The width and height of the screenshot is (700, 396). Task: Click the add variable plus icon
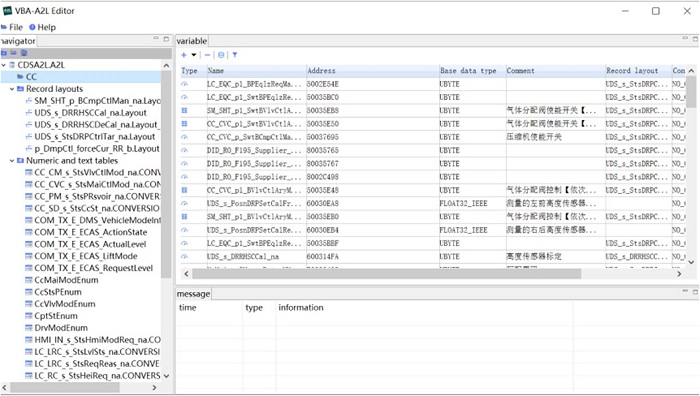[183, 55]
